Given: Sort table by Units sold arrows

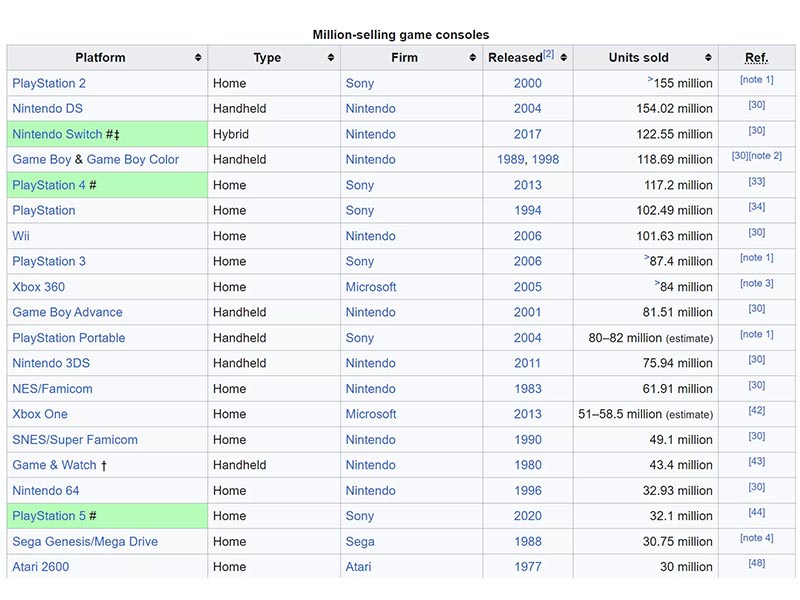Looking at the screenshot, I should 708,58.
